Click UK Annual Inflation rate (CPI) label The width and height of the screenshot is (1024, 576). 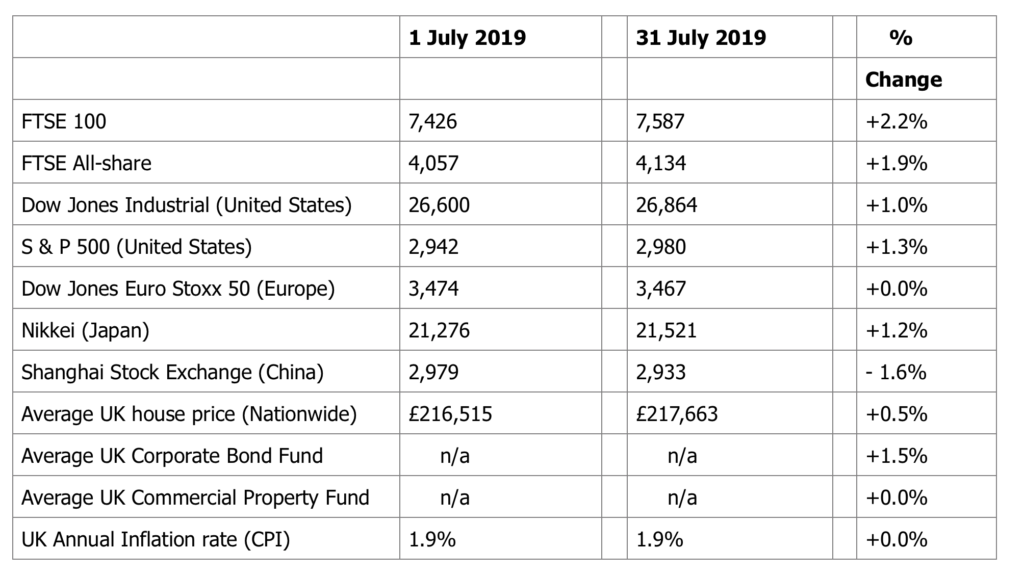click(156, 539)
